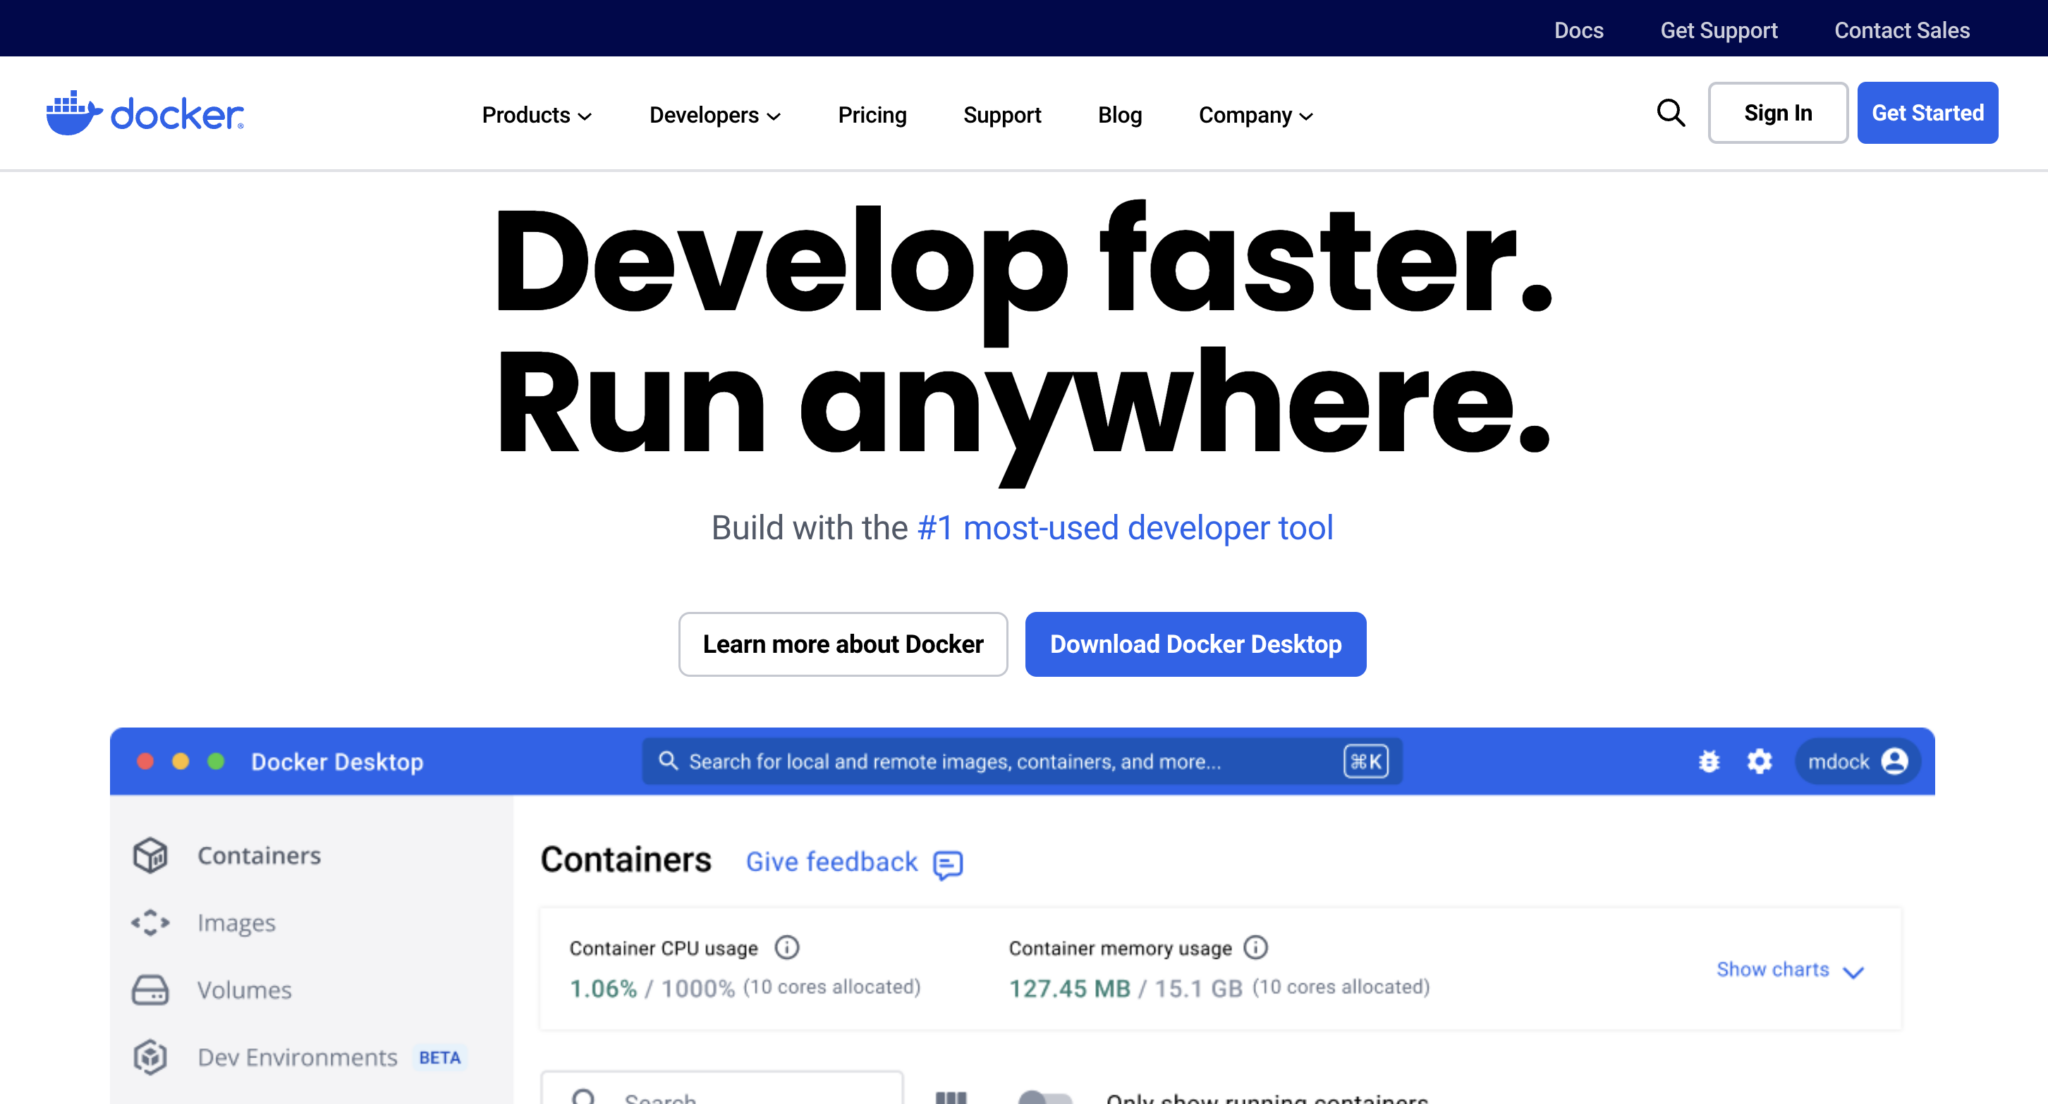Open the Volumes section in the sidebar

[150, 989]
